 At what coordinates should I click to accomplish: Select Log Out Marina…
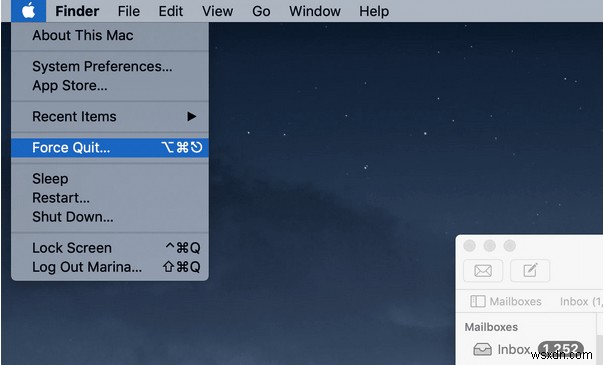[110, 267]
